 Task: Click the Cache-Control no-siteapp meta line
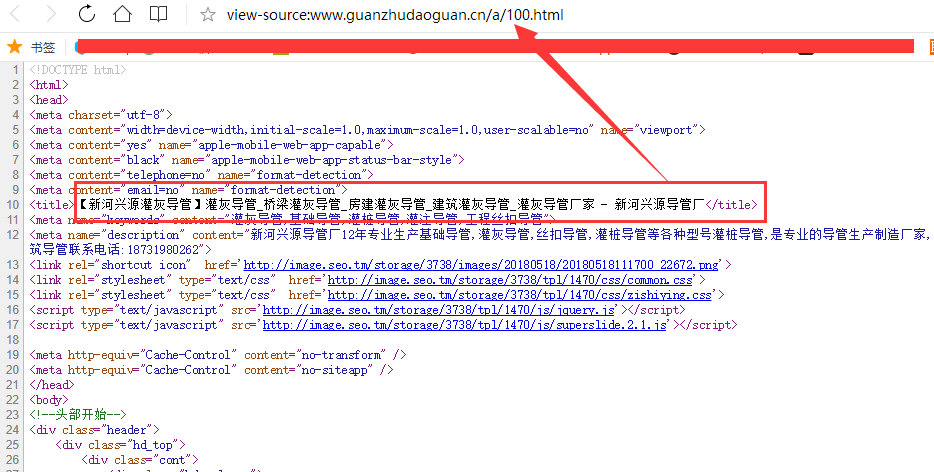pos(211,369)
